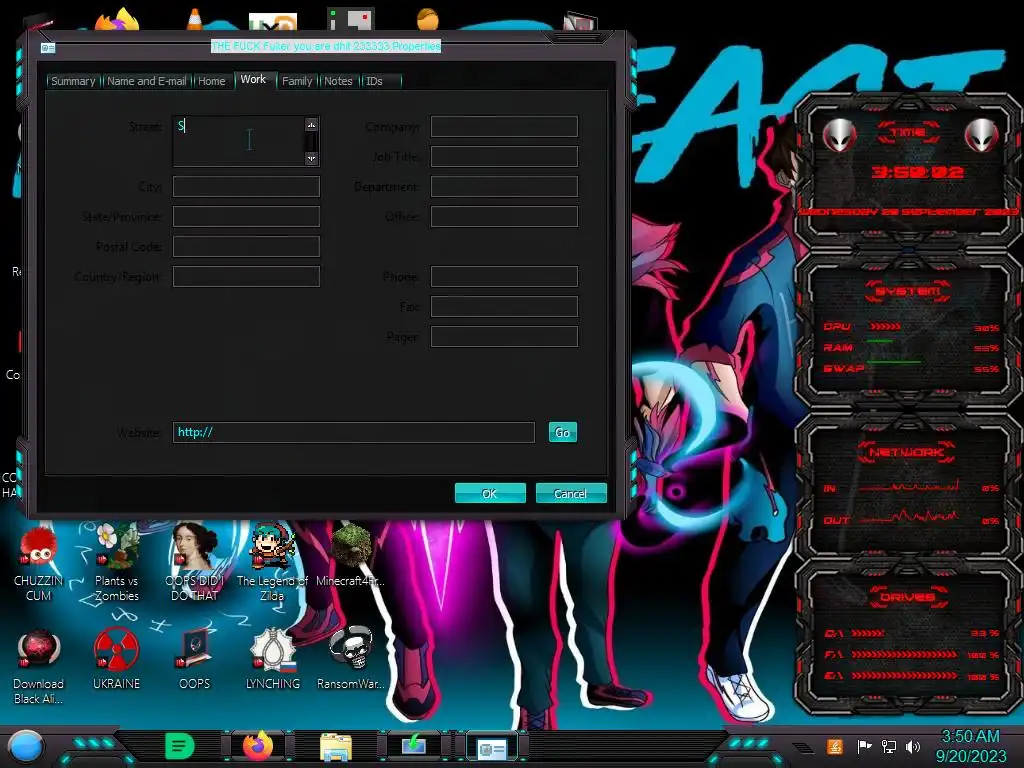Switch to the Name and E-mail tab
This screenshot has width=1024, height=768.
(x=146, y=81)
